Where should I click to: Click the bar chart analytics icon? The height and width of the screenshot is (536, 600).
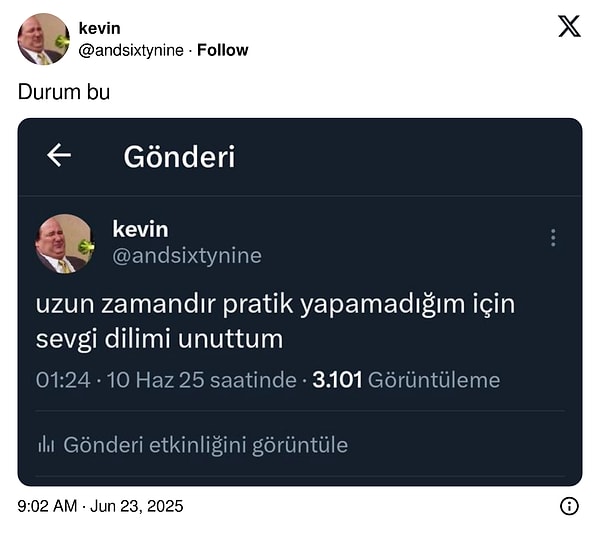pyautogui.click(x=45, y=445)
